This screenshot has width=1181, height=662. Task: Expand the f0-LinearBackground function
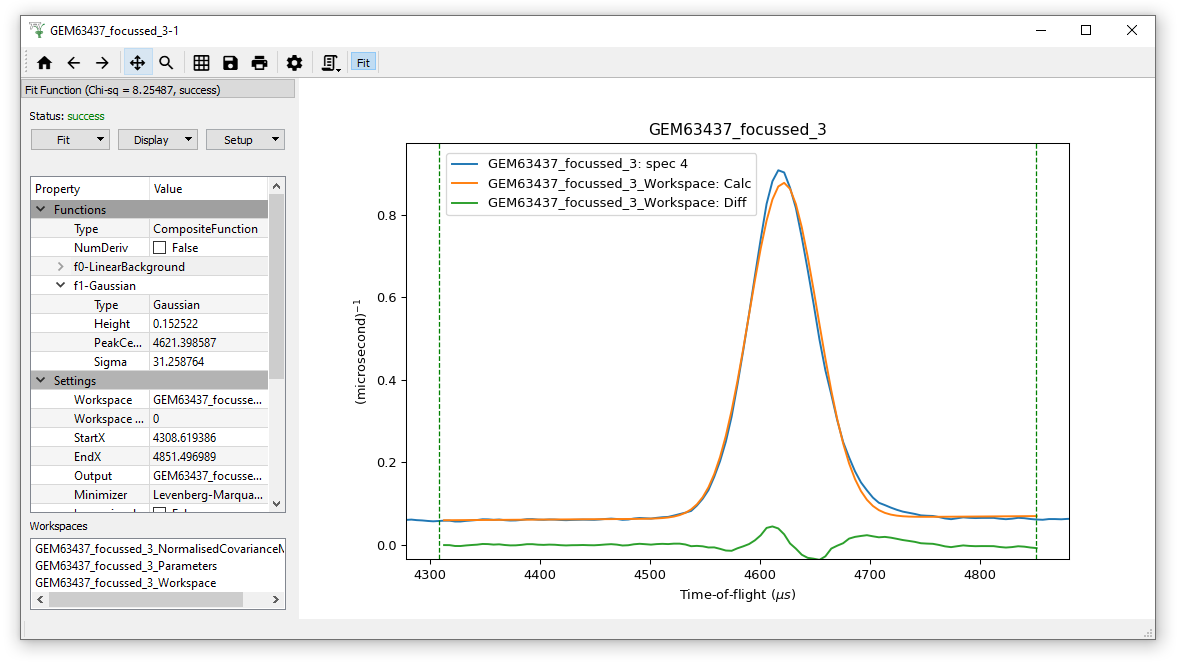tap(61, 267)
